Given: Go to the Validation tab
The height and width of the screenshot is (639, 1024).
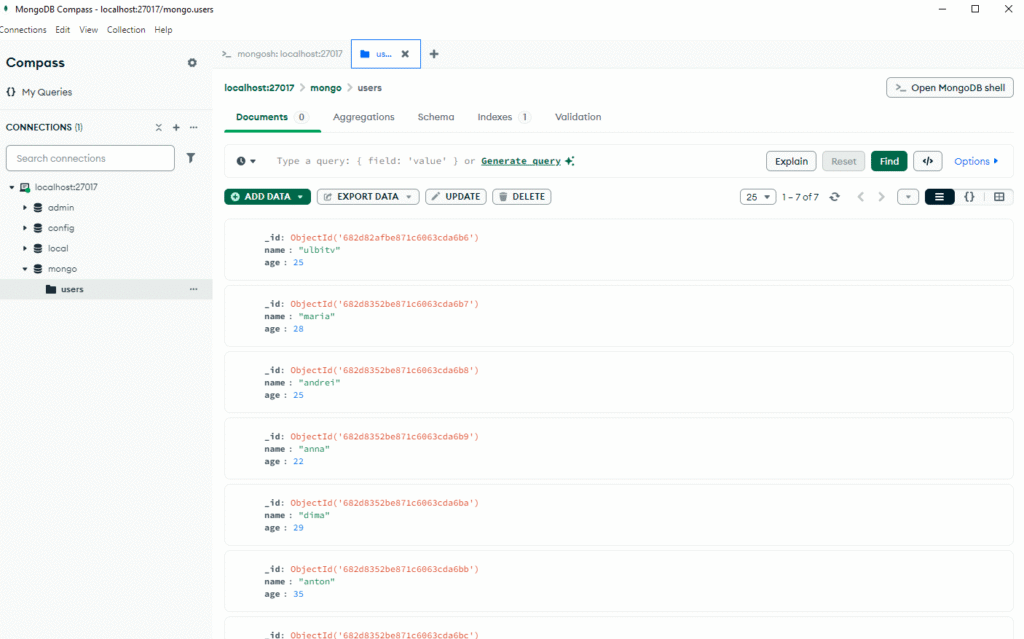Looking at the screenshot, I should click(578, 118).
